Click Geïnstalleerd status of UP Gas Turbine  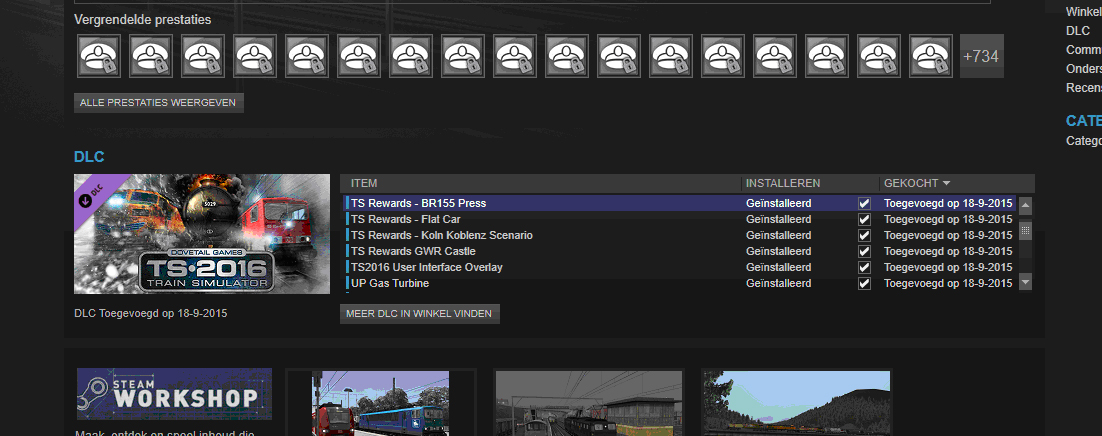pyautogui.click(x=779, y=283)
